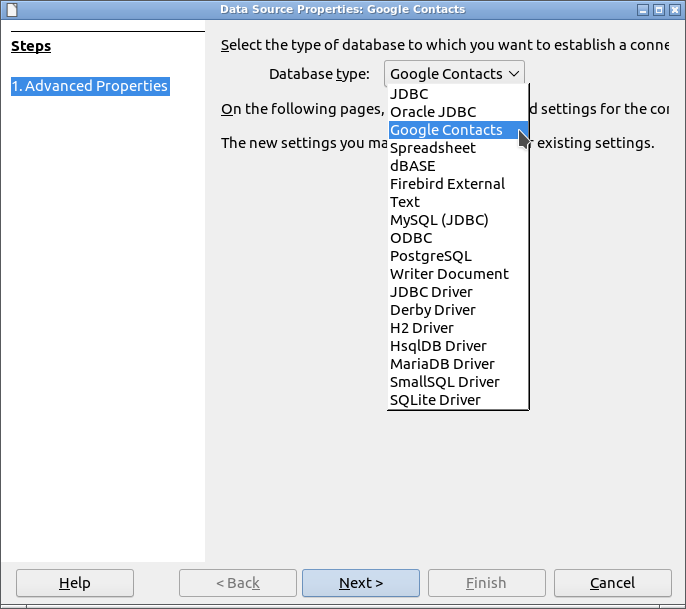Collapse the Database type combo box

(x=454, y=74)
